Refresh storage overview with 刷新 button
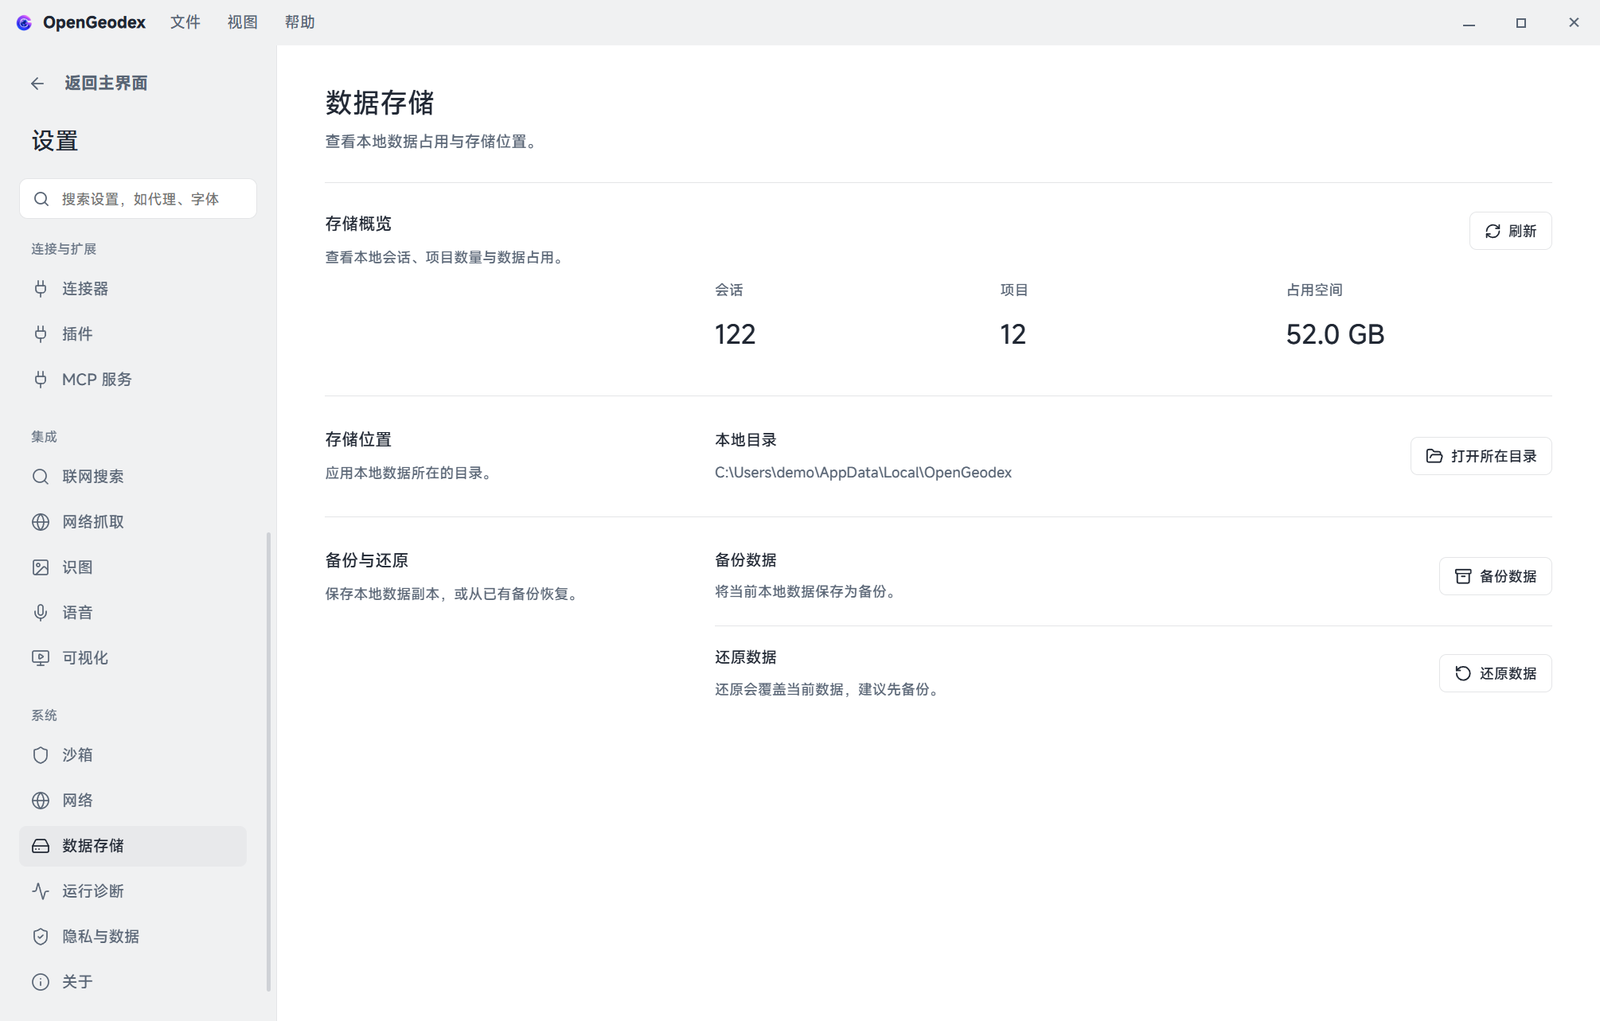 coord(1510,231)
